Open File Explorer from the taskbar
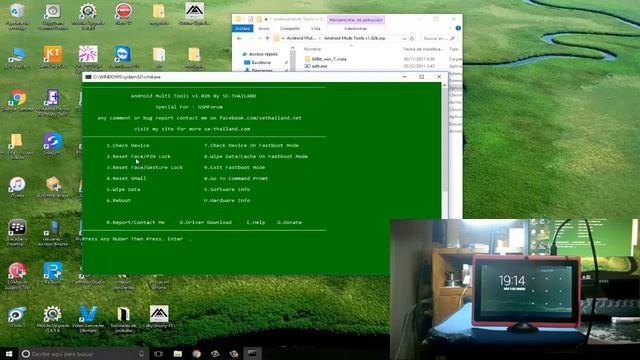Viewport: 640px width, 360px height. 178,354
